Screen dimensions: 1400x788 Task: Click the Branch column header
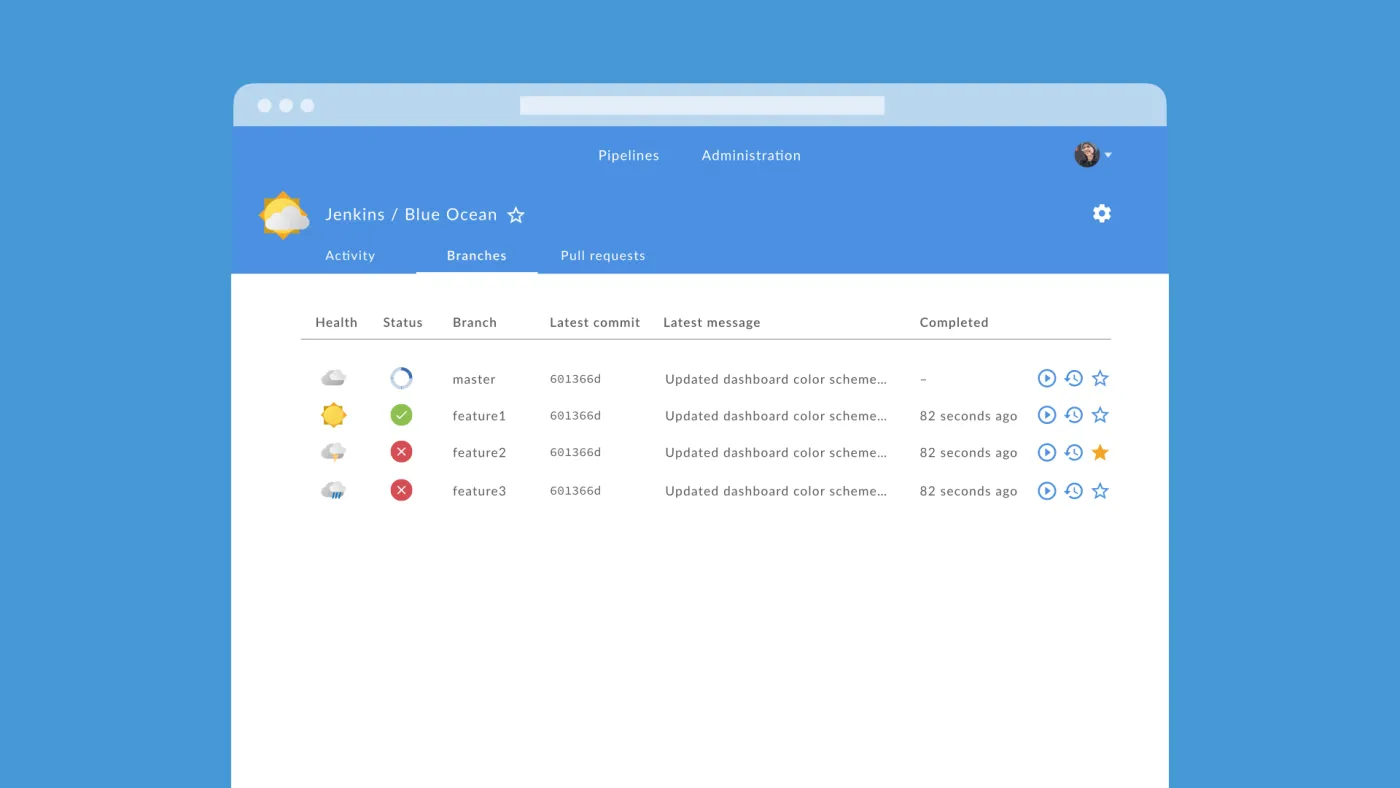click(474, 322)
